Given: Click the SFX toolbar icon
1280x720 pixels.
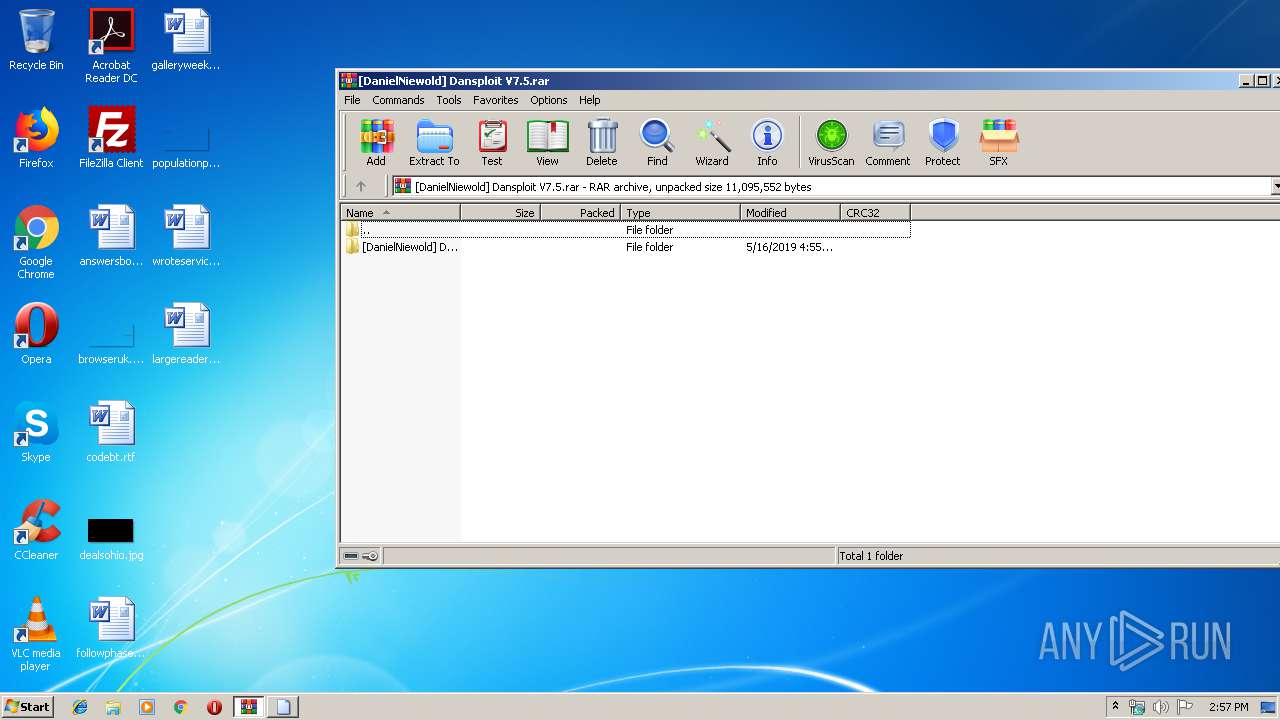Looking at the screenshot, I should (x=999, y=143).
